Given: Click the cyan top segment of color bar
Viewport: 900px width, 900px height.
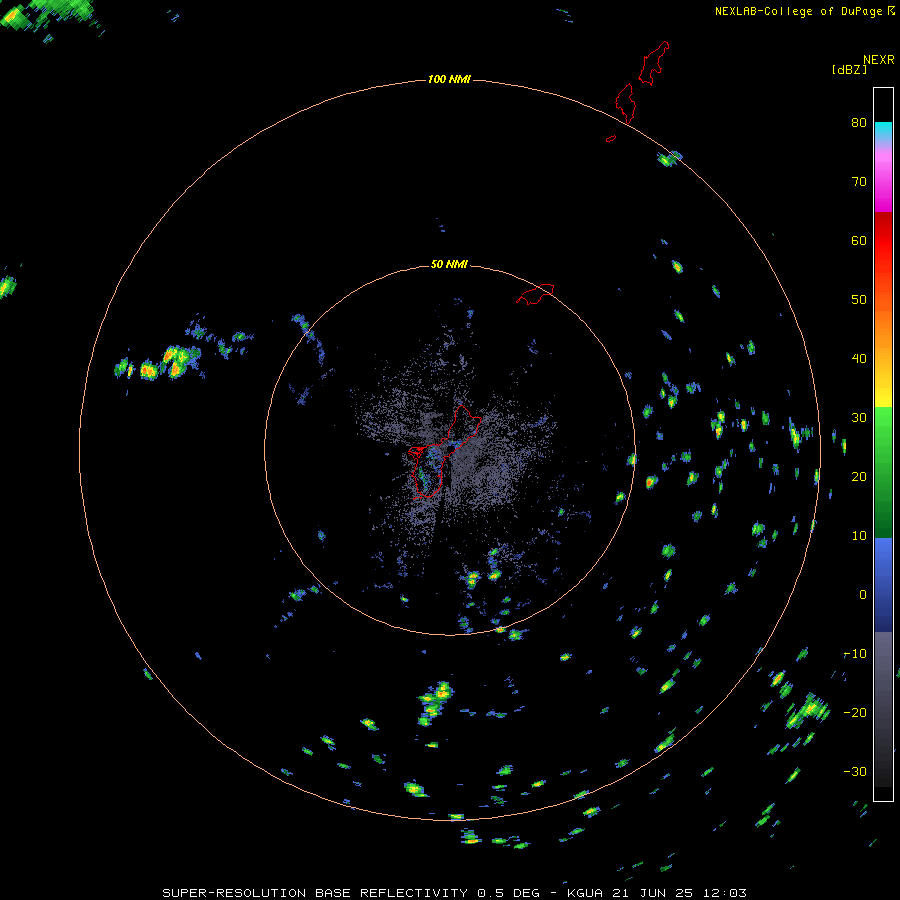Looking at the screenshot, I should (x=883, y=130).
